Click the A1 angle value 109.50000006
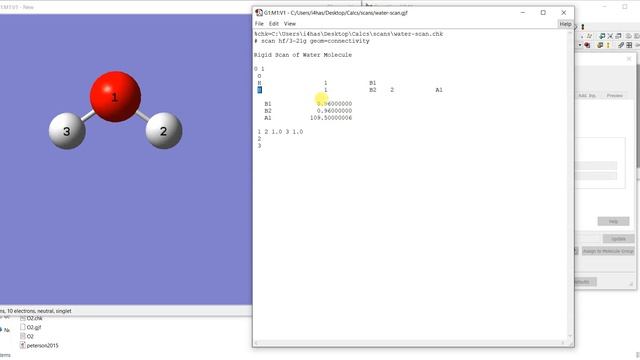 click(331, 118)
